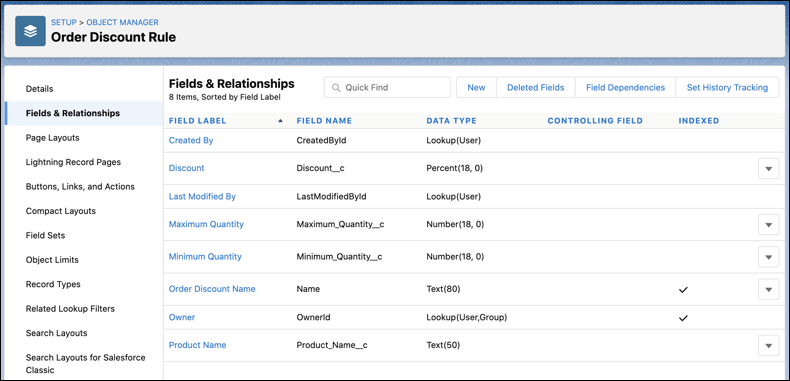790x381 pixels.
Task: Open the action dropdown for Product Name
Action: pyautogui.click(x=768, y=345)
